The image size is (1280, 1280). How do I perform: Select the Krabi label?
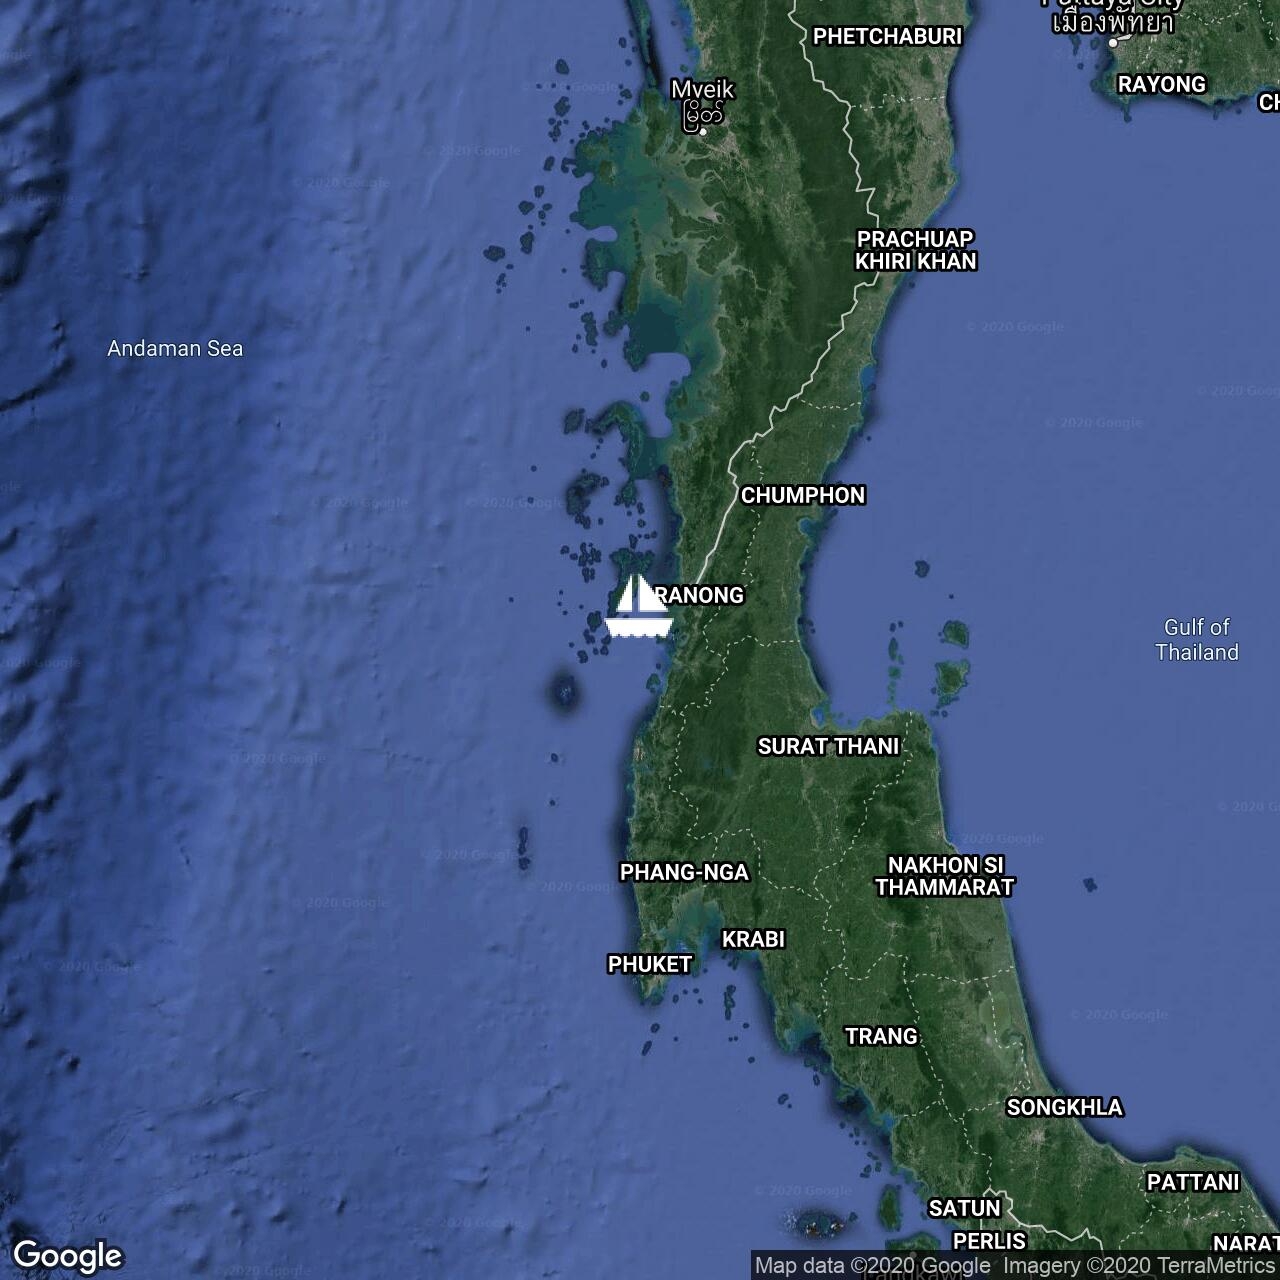(x=753, y=939)
